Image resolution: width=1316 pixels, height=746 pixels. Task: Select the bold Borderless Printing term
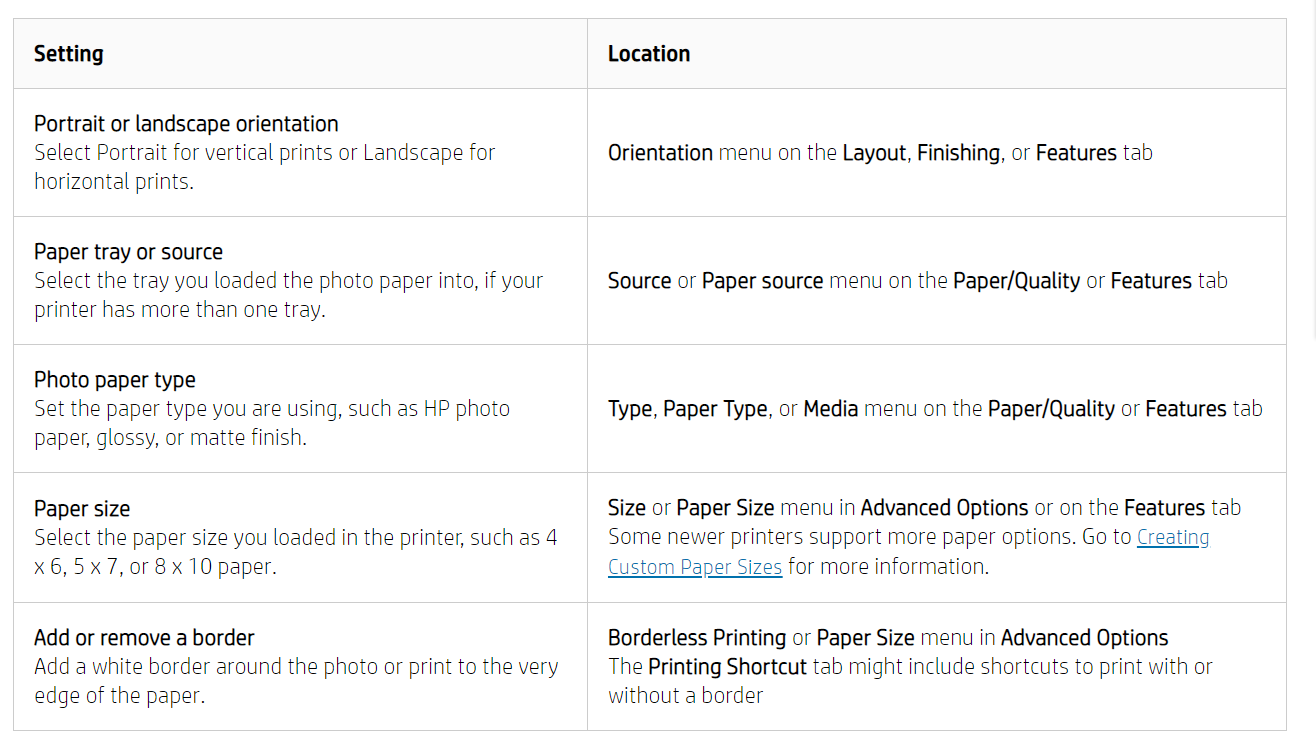click(x=697, y=638)
